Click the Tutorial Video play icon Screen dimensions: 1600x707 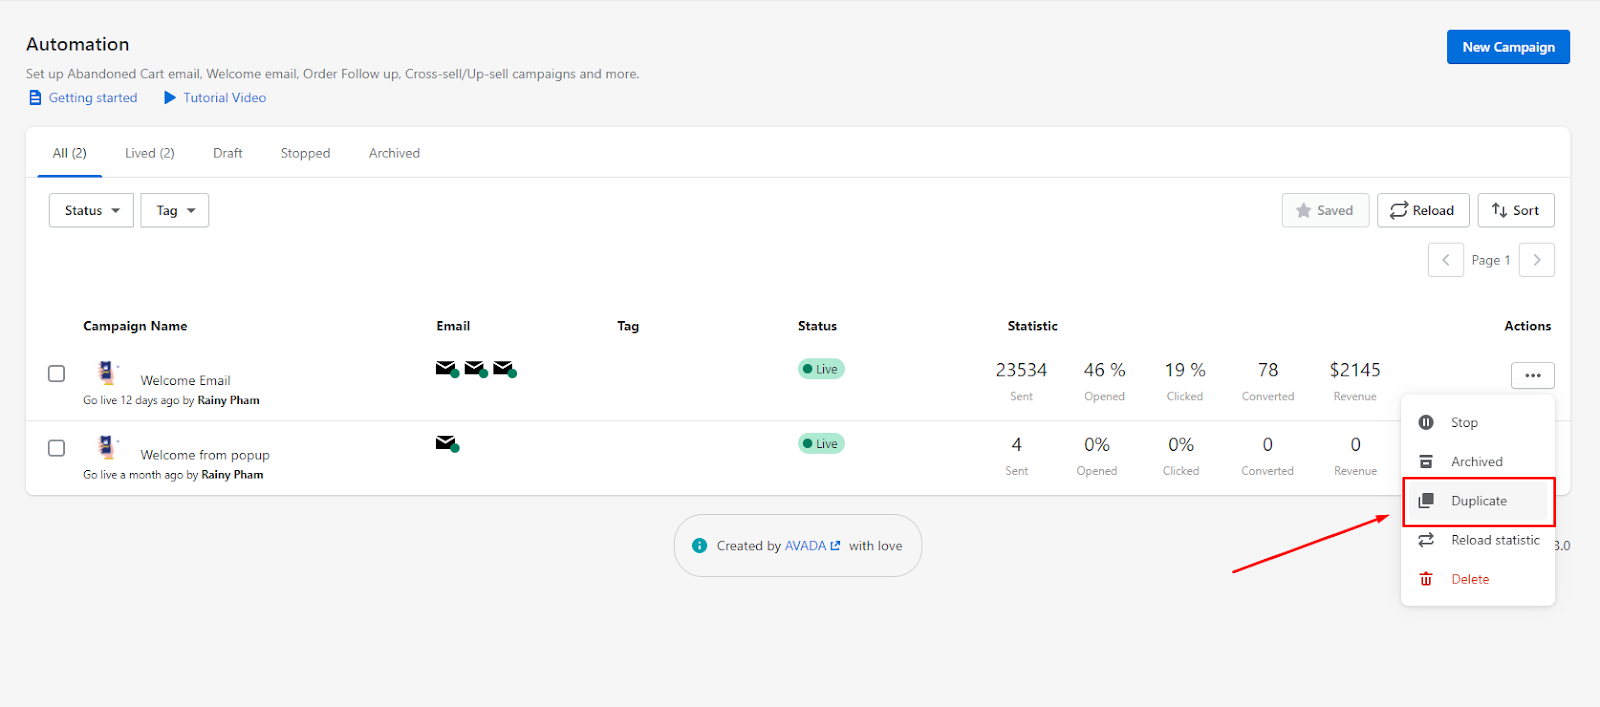[x=170, y=98]
